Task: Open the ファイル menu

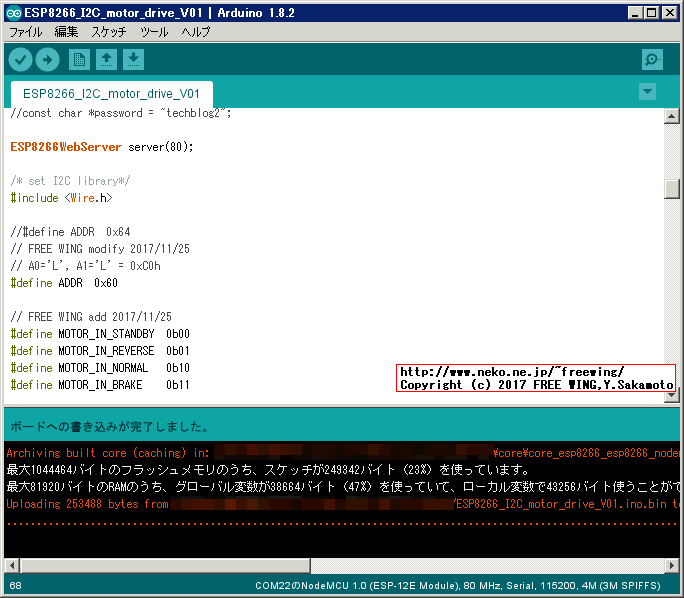Action: [x=26, y=32]
